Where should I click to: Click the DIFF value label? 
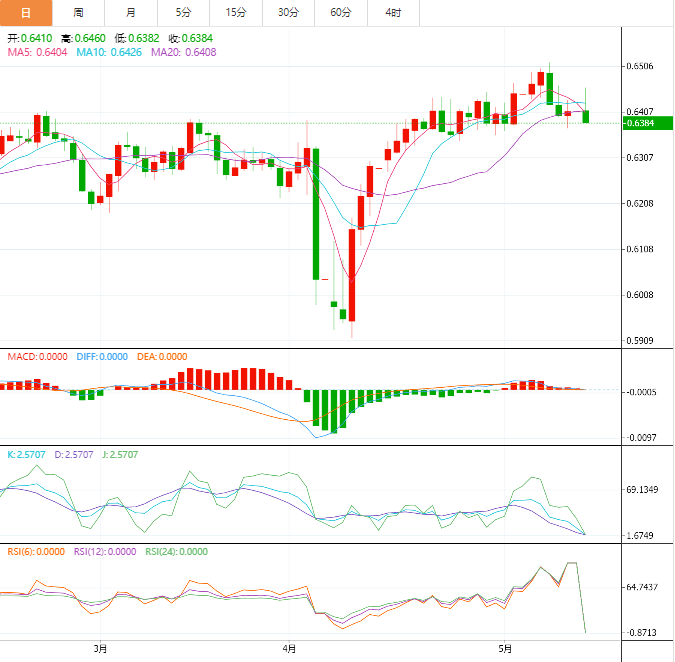coord(102,357)
